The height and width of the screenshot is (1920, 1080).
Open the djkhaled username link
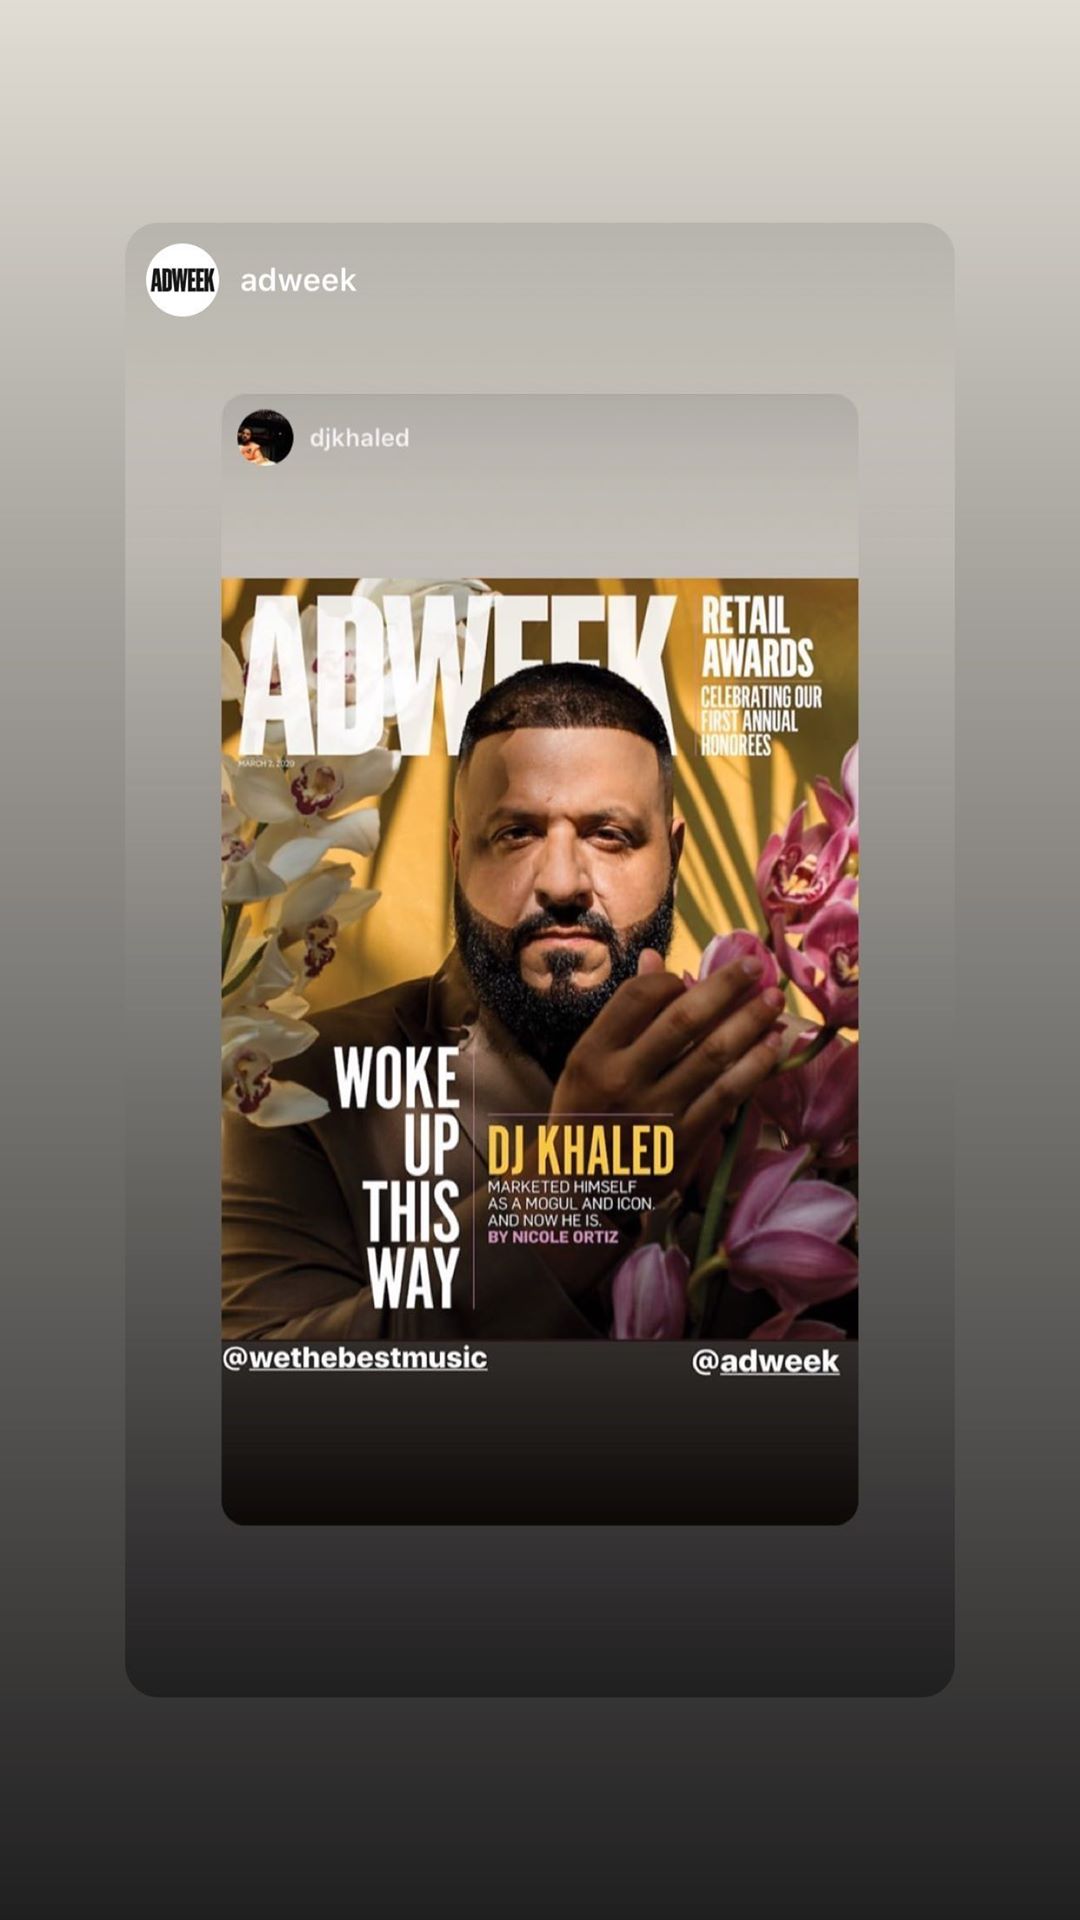359,438
